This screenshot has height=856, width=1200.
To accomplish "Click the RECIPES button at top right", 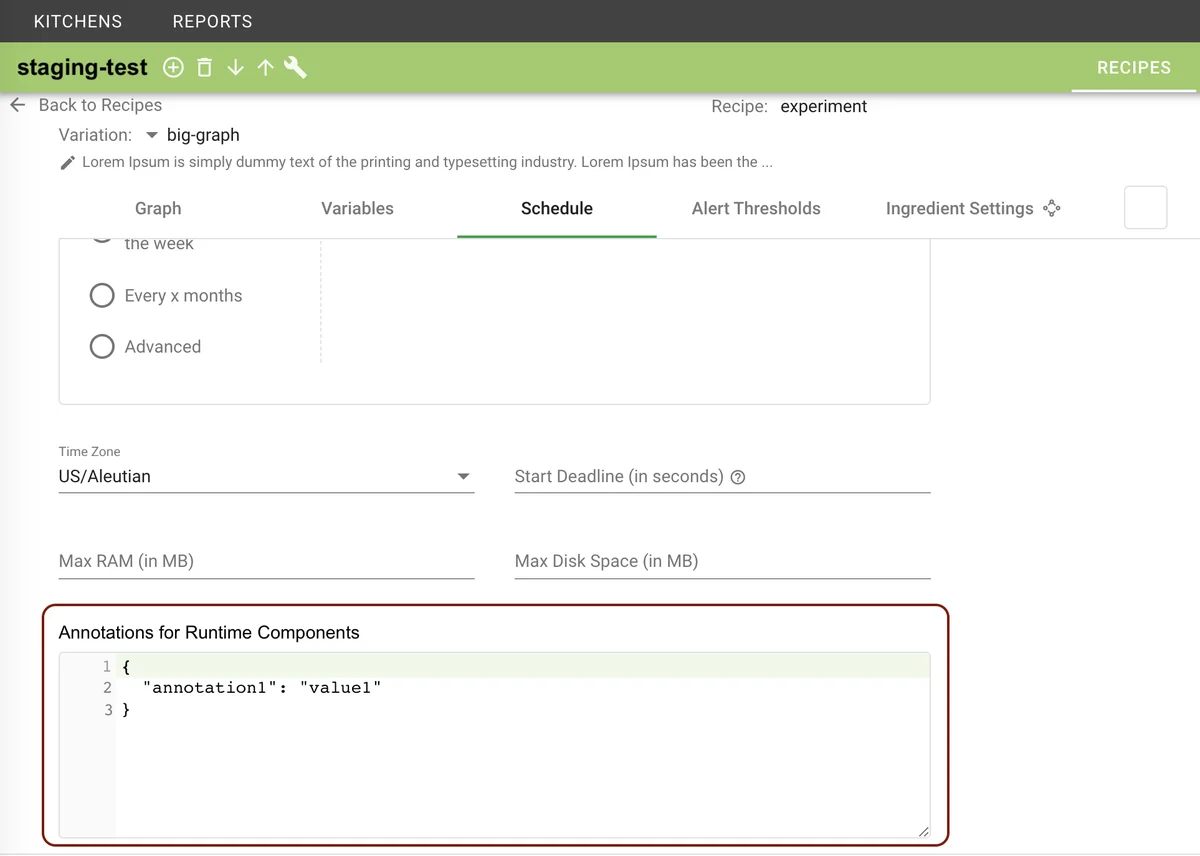I will (1133, 68).
